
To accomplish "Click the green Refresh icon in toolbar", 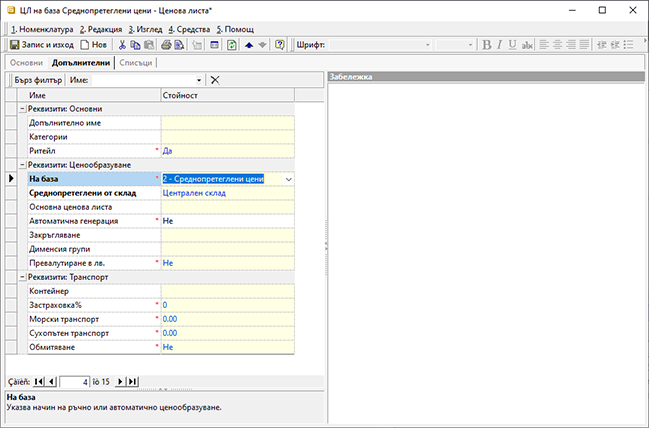I will click(x=232, y=45).
